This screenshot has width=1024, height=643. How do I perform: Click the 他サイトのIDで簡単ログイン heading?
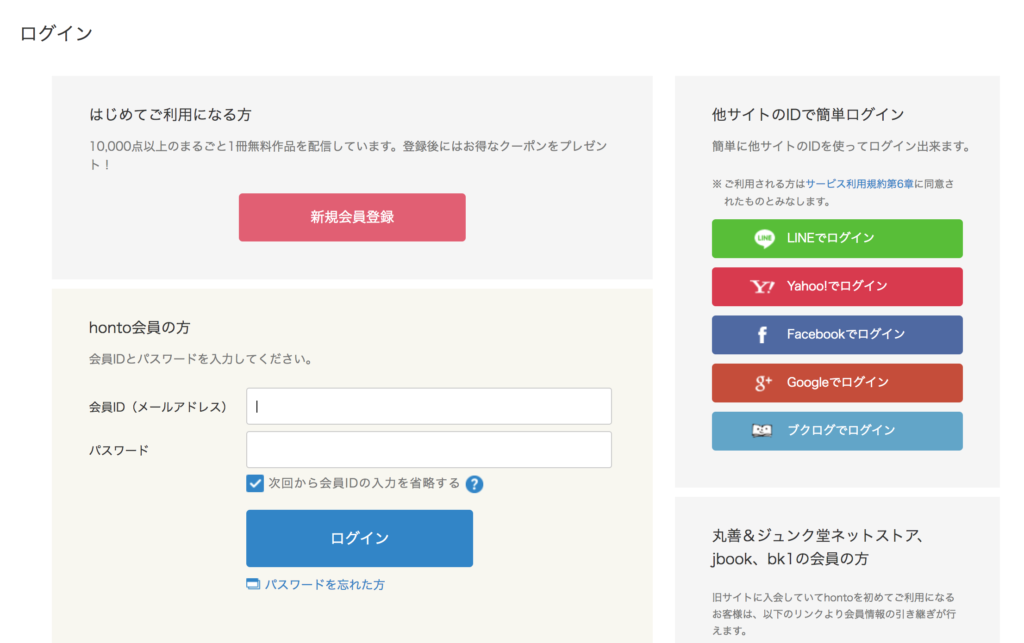808,115
